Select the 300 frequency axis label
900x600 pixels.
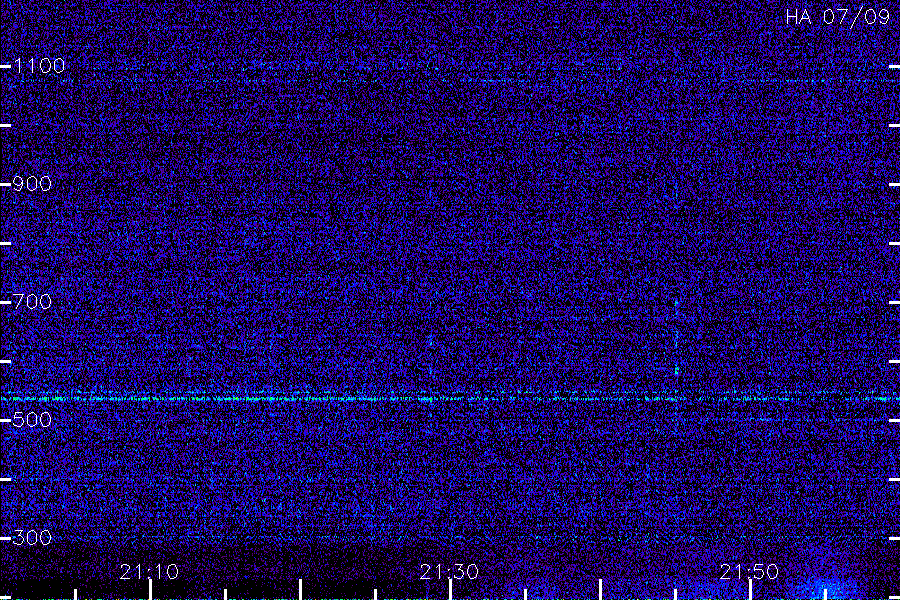(32, 538)
